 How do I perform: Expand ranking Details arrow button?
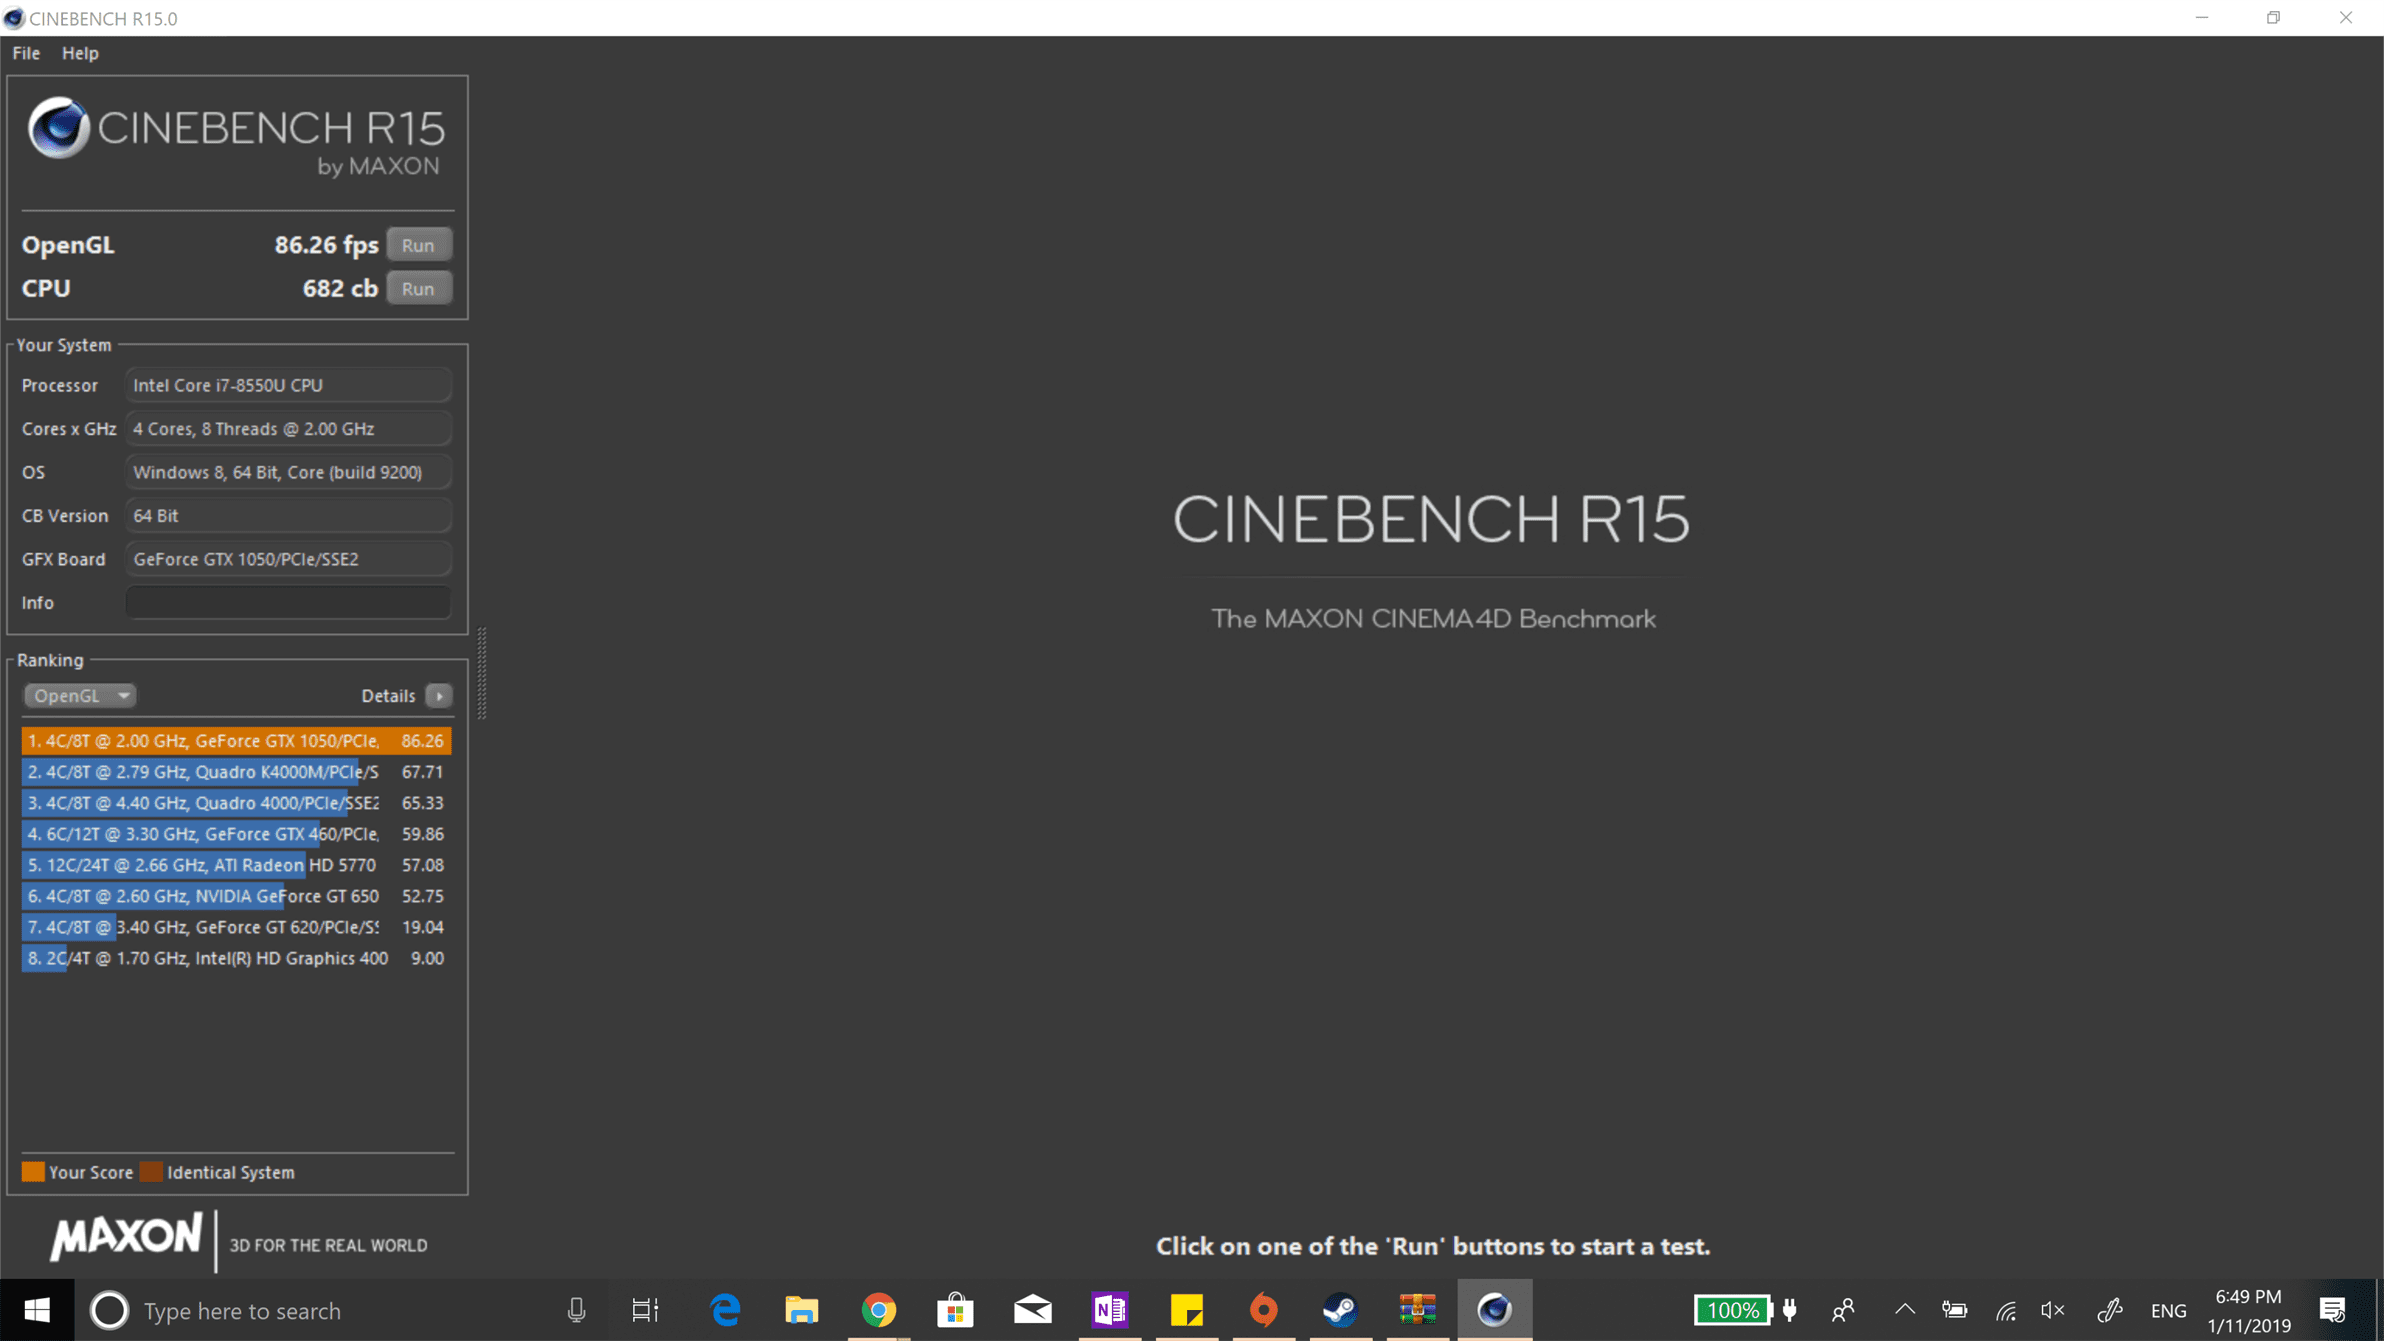pyautogui.click(x=439, y=695)
